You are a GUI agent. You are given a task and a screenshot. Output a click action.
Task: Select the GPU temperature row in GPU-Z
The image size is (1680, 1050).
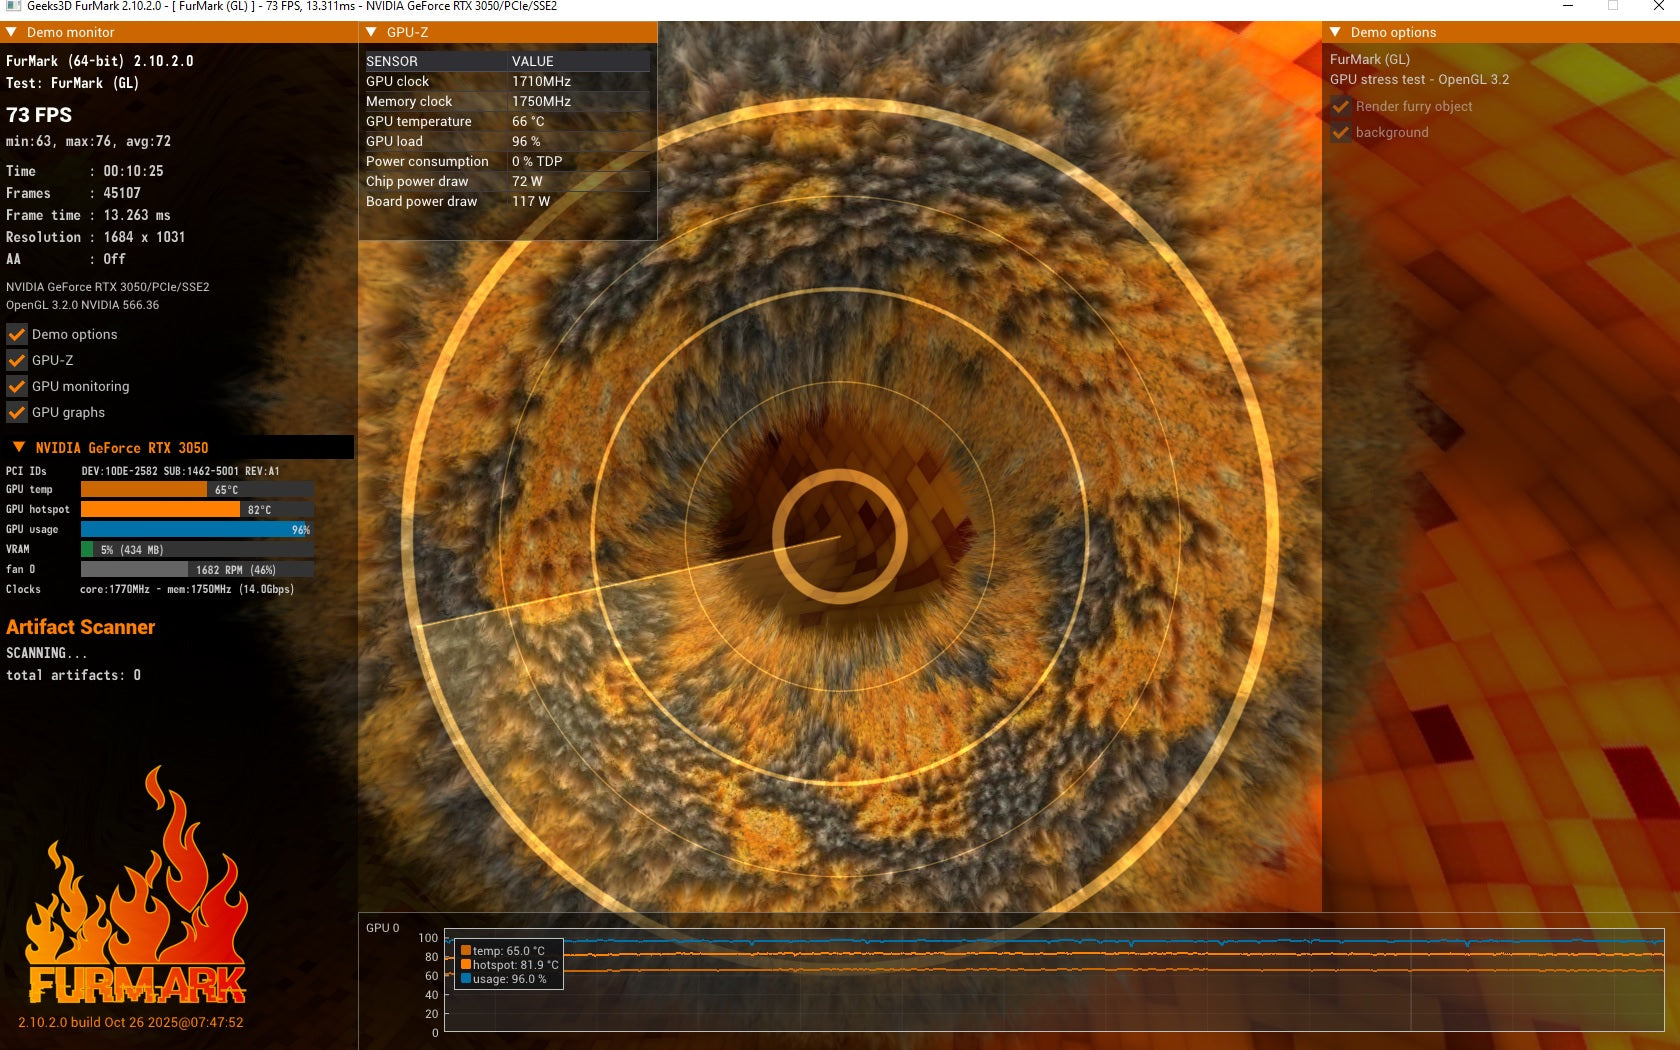click(x=508, y=121)
